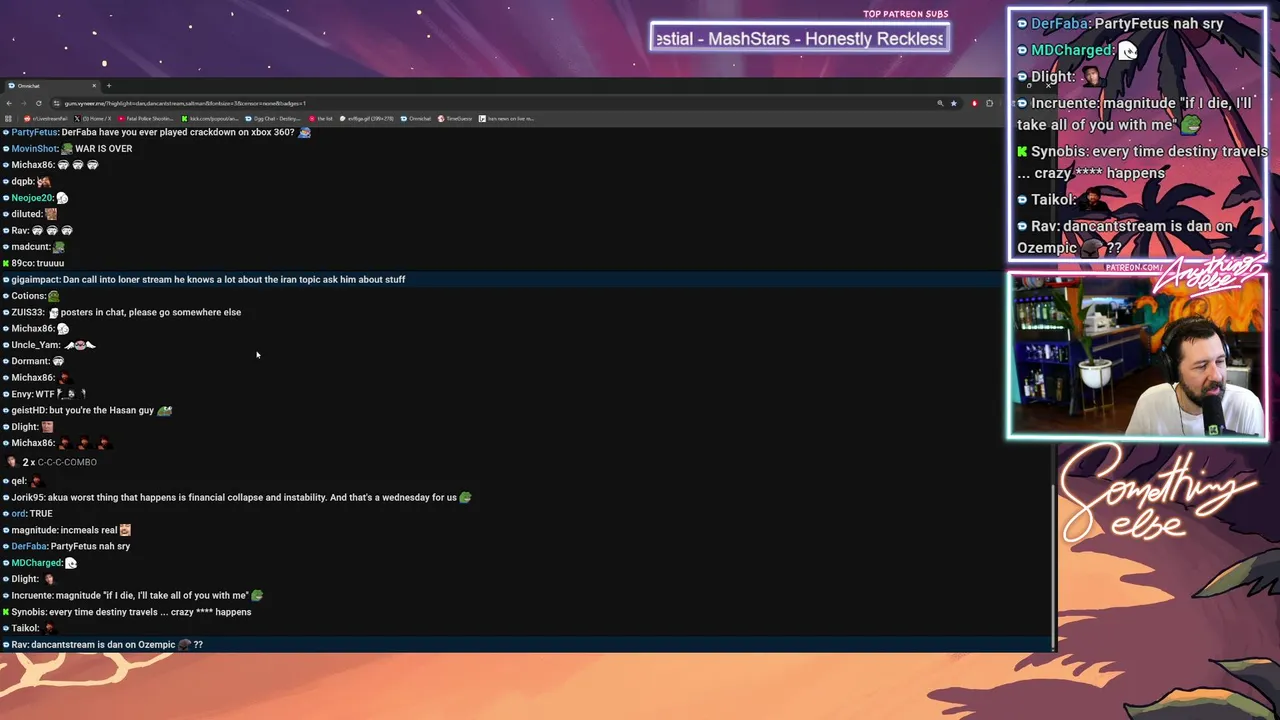Open the Fatal Police Shootin... bookmark
The width and height of the screenshot is (1280, 720).
[x=146, y=118]
